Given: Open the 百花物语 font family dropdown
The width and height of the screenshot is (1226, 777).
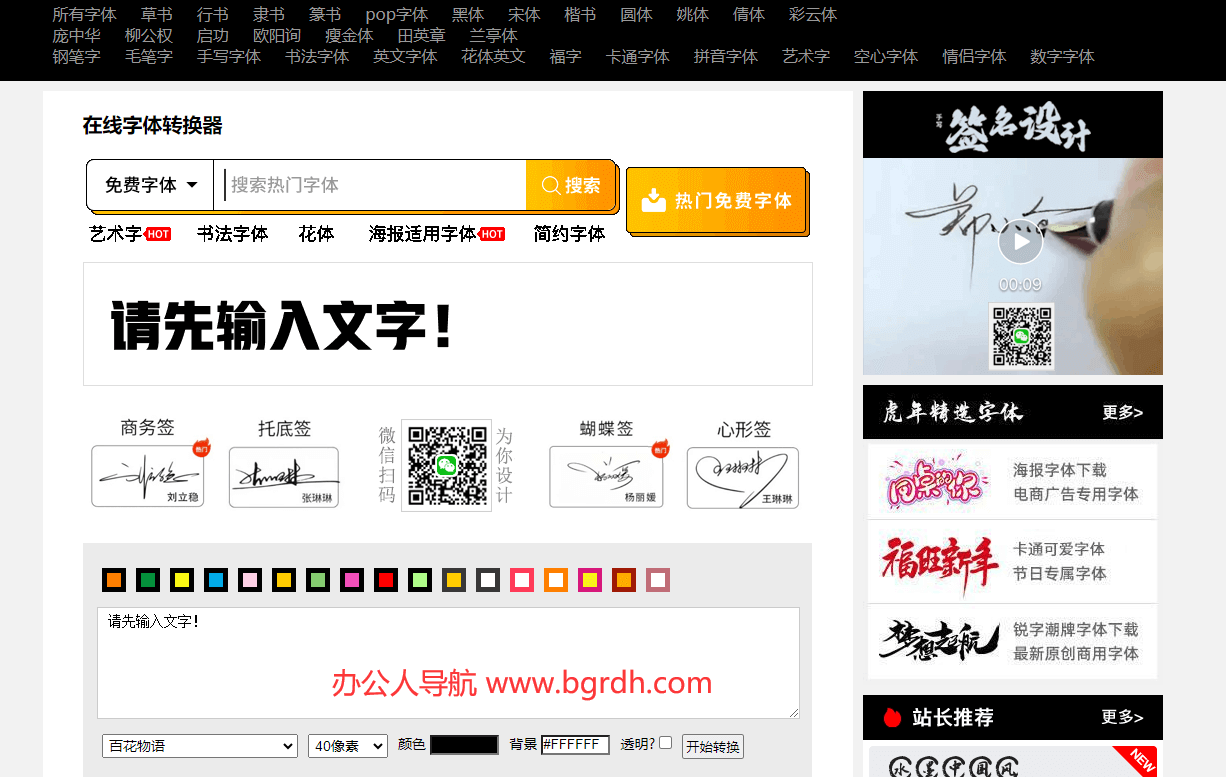Looking at the screenshot, I should pyautogui.click(x=199, y=746).
